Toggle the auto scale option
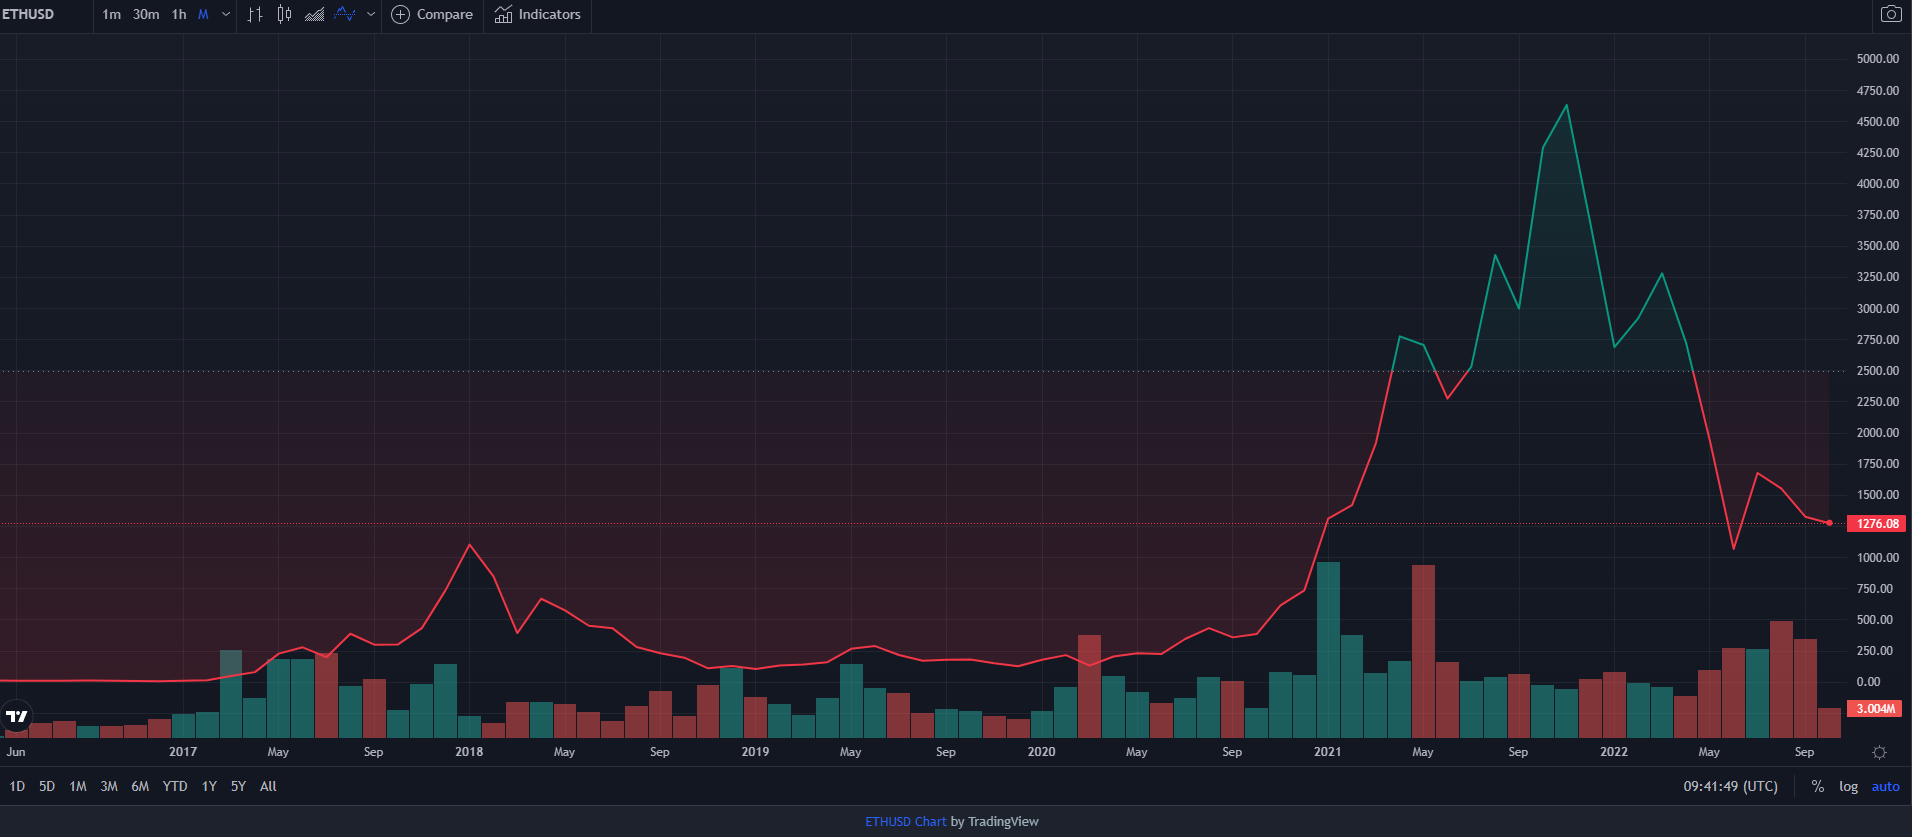Screen dimensions: 1912x837 (1885, 787)
